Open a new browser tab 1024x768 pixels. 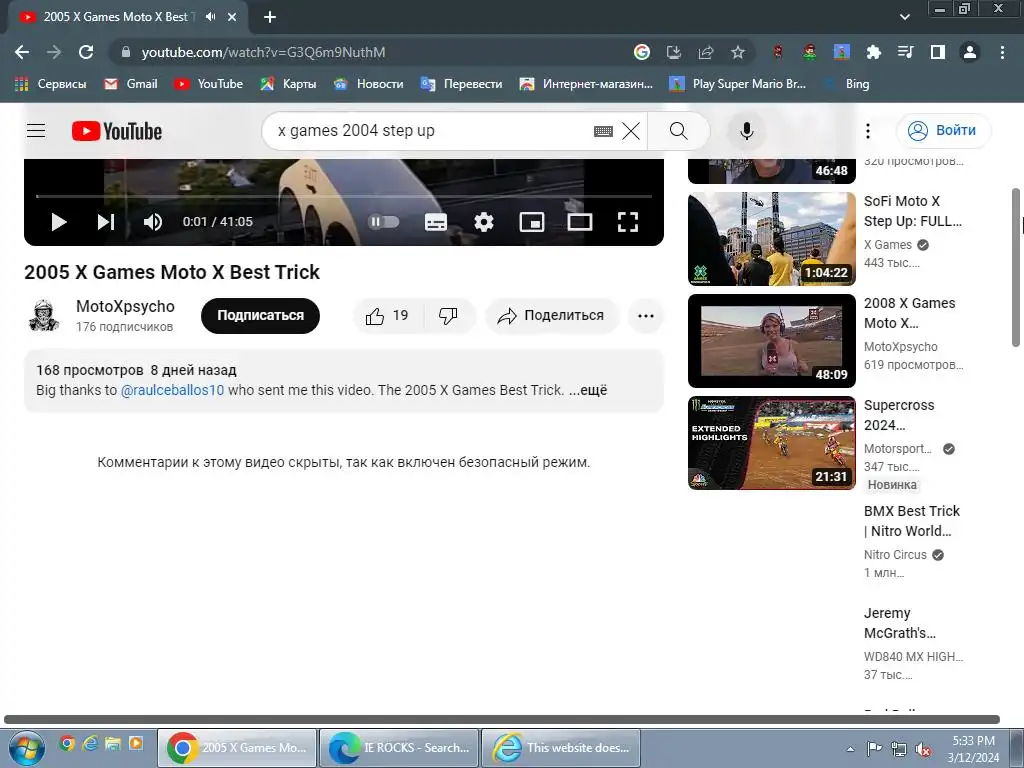[x=270, y=17]
